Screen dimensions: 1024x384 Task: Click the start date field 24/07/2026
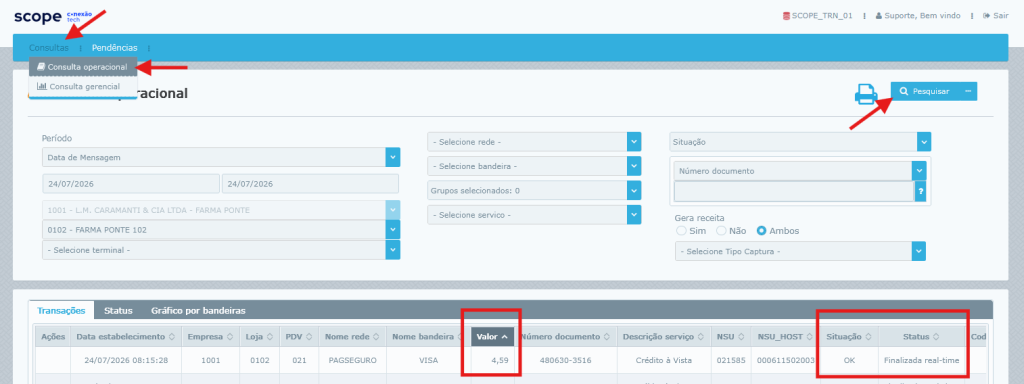131,184
